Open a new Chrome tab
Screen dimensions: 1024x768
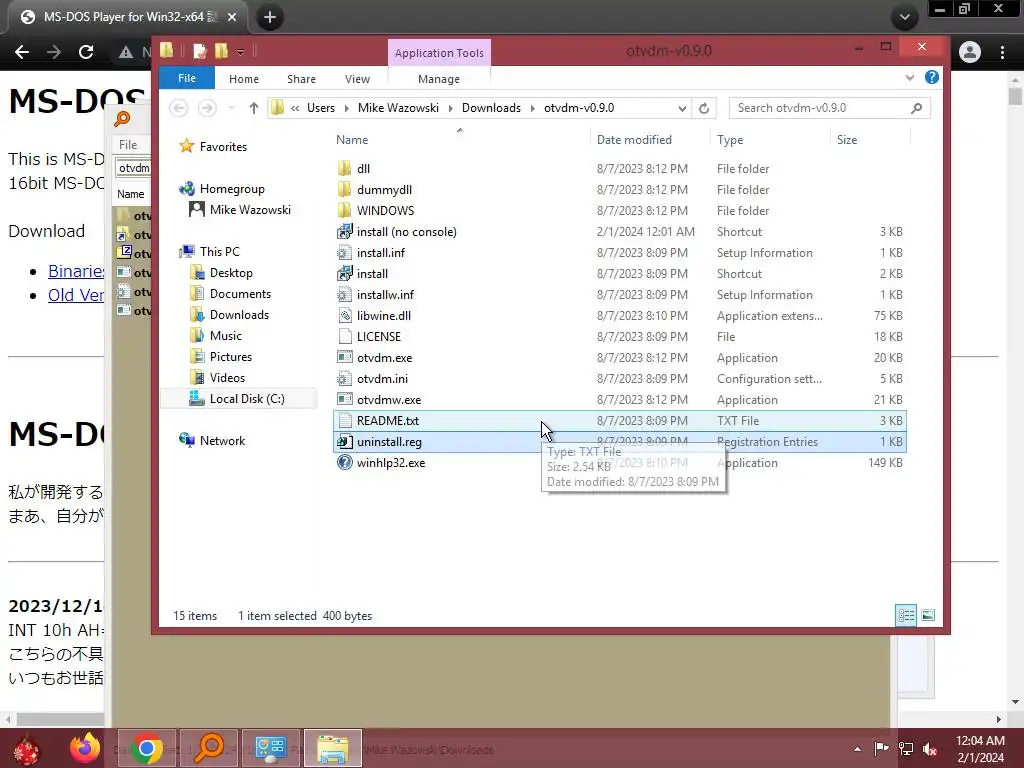pos(270,17)
